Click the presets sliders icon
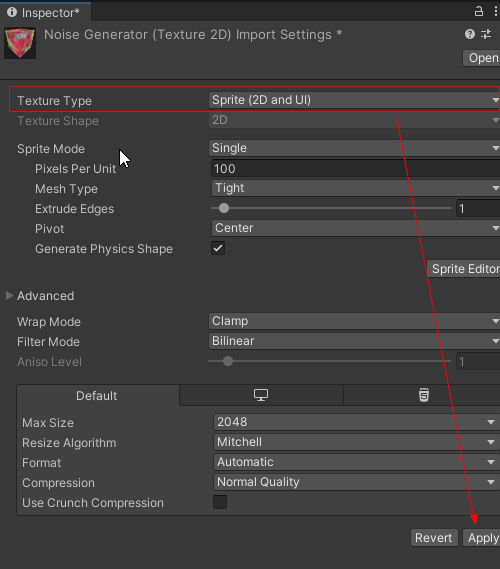 [x=486, y=34]
